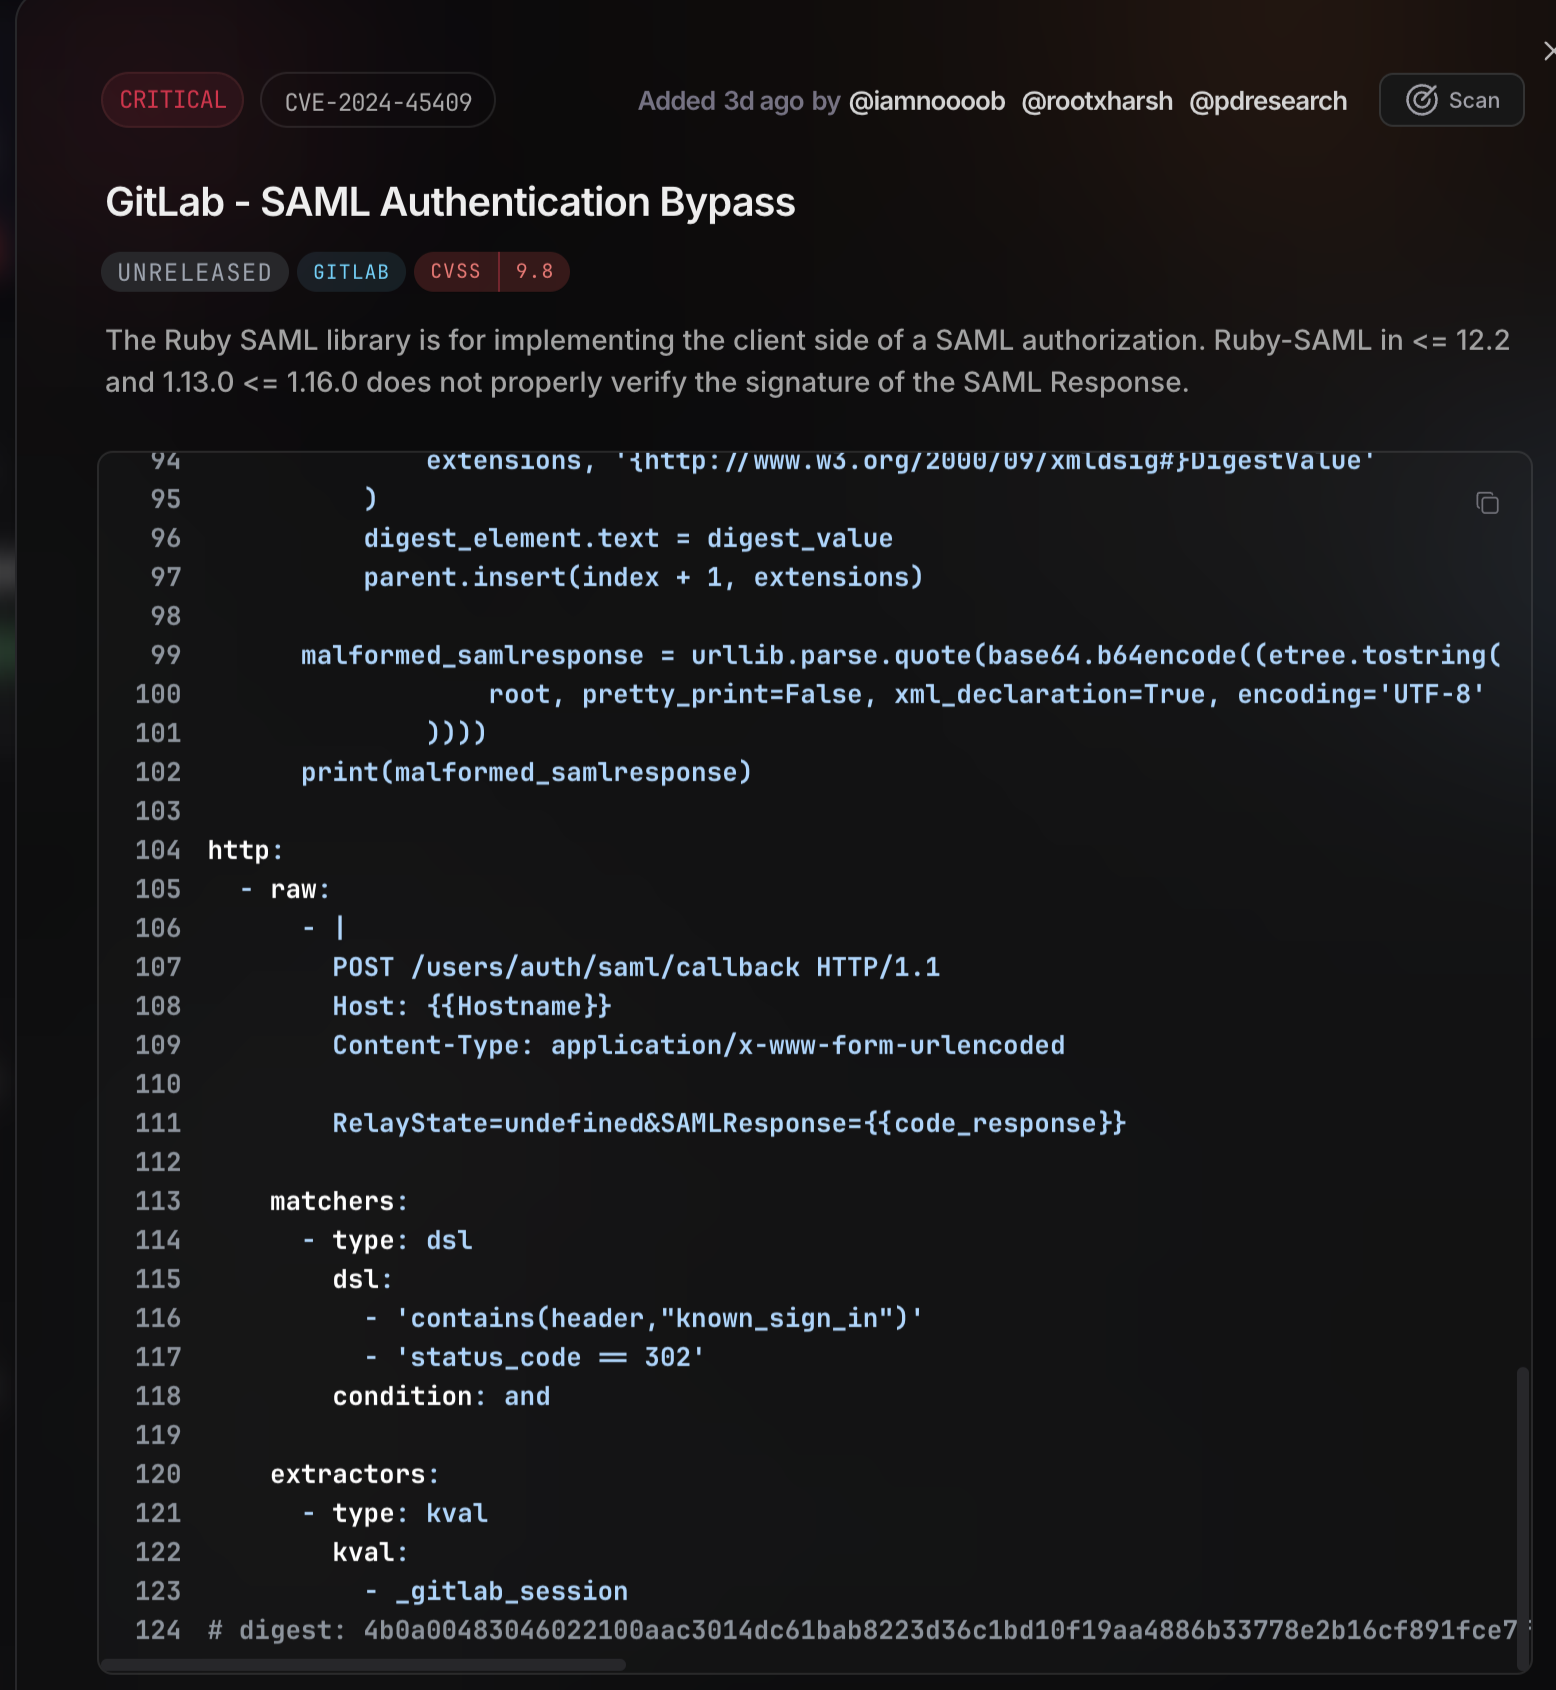Click the malformed_samlresponse = urllib.parse.quote line
The image size is (1556, 1690).
901,655
